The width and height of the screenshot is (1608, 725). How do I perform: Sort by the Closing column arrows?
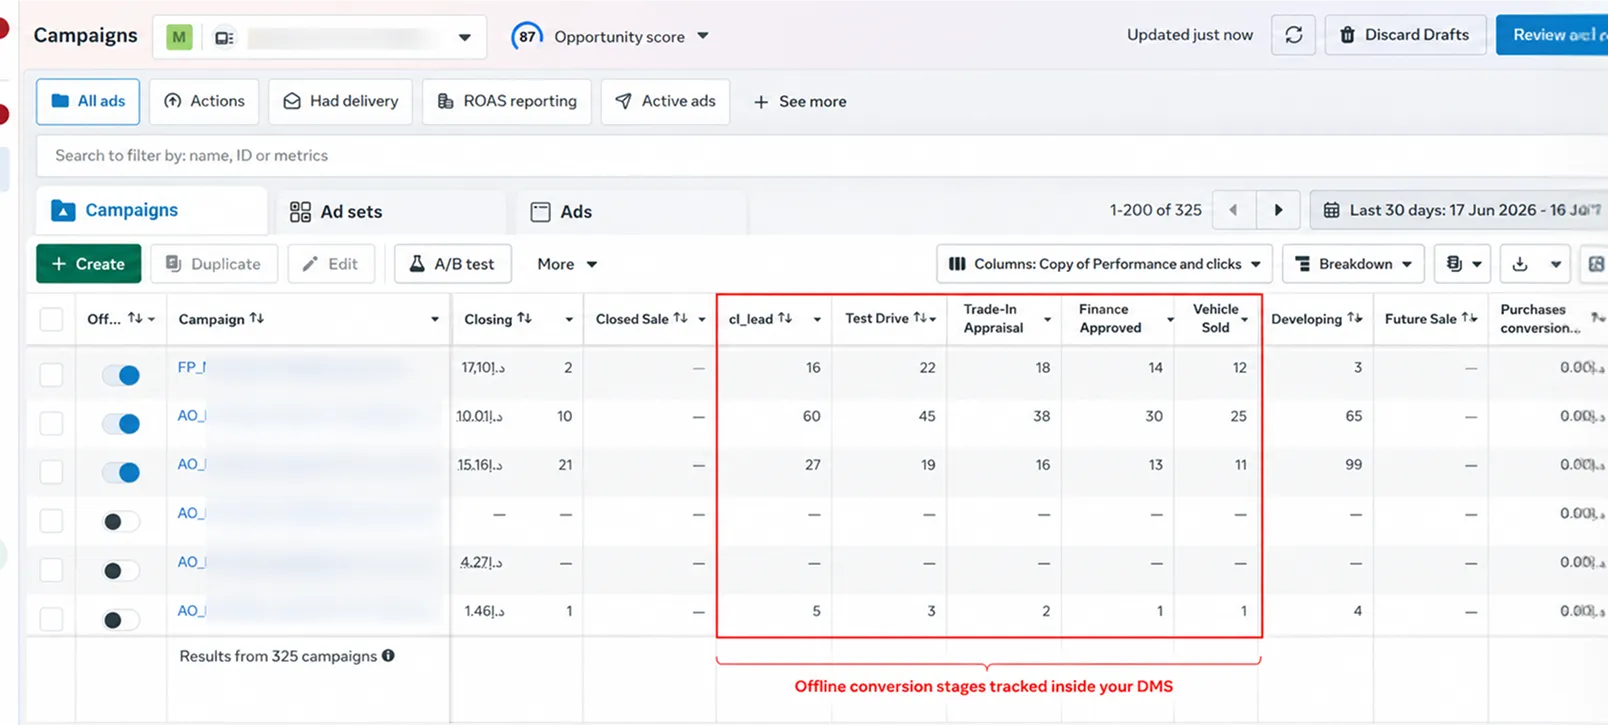(524, 318)
